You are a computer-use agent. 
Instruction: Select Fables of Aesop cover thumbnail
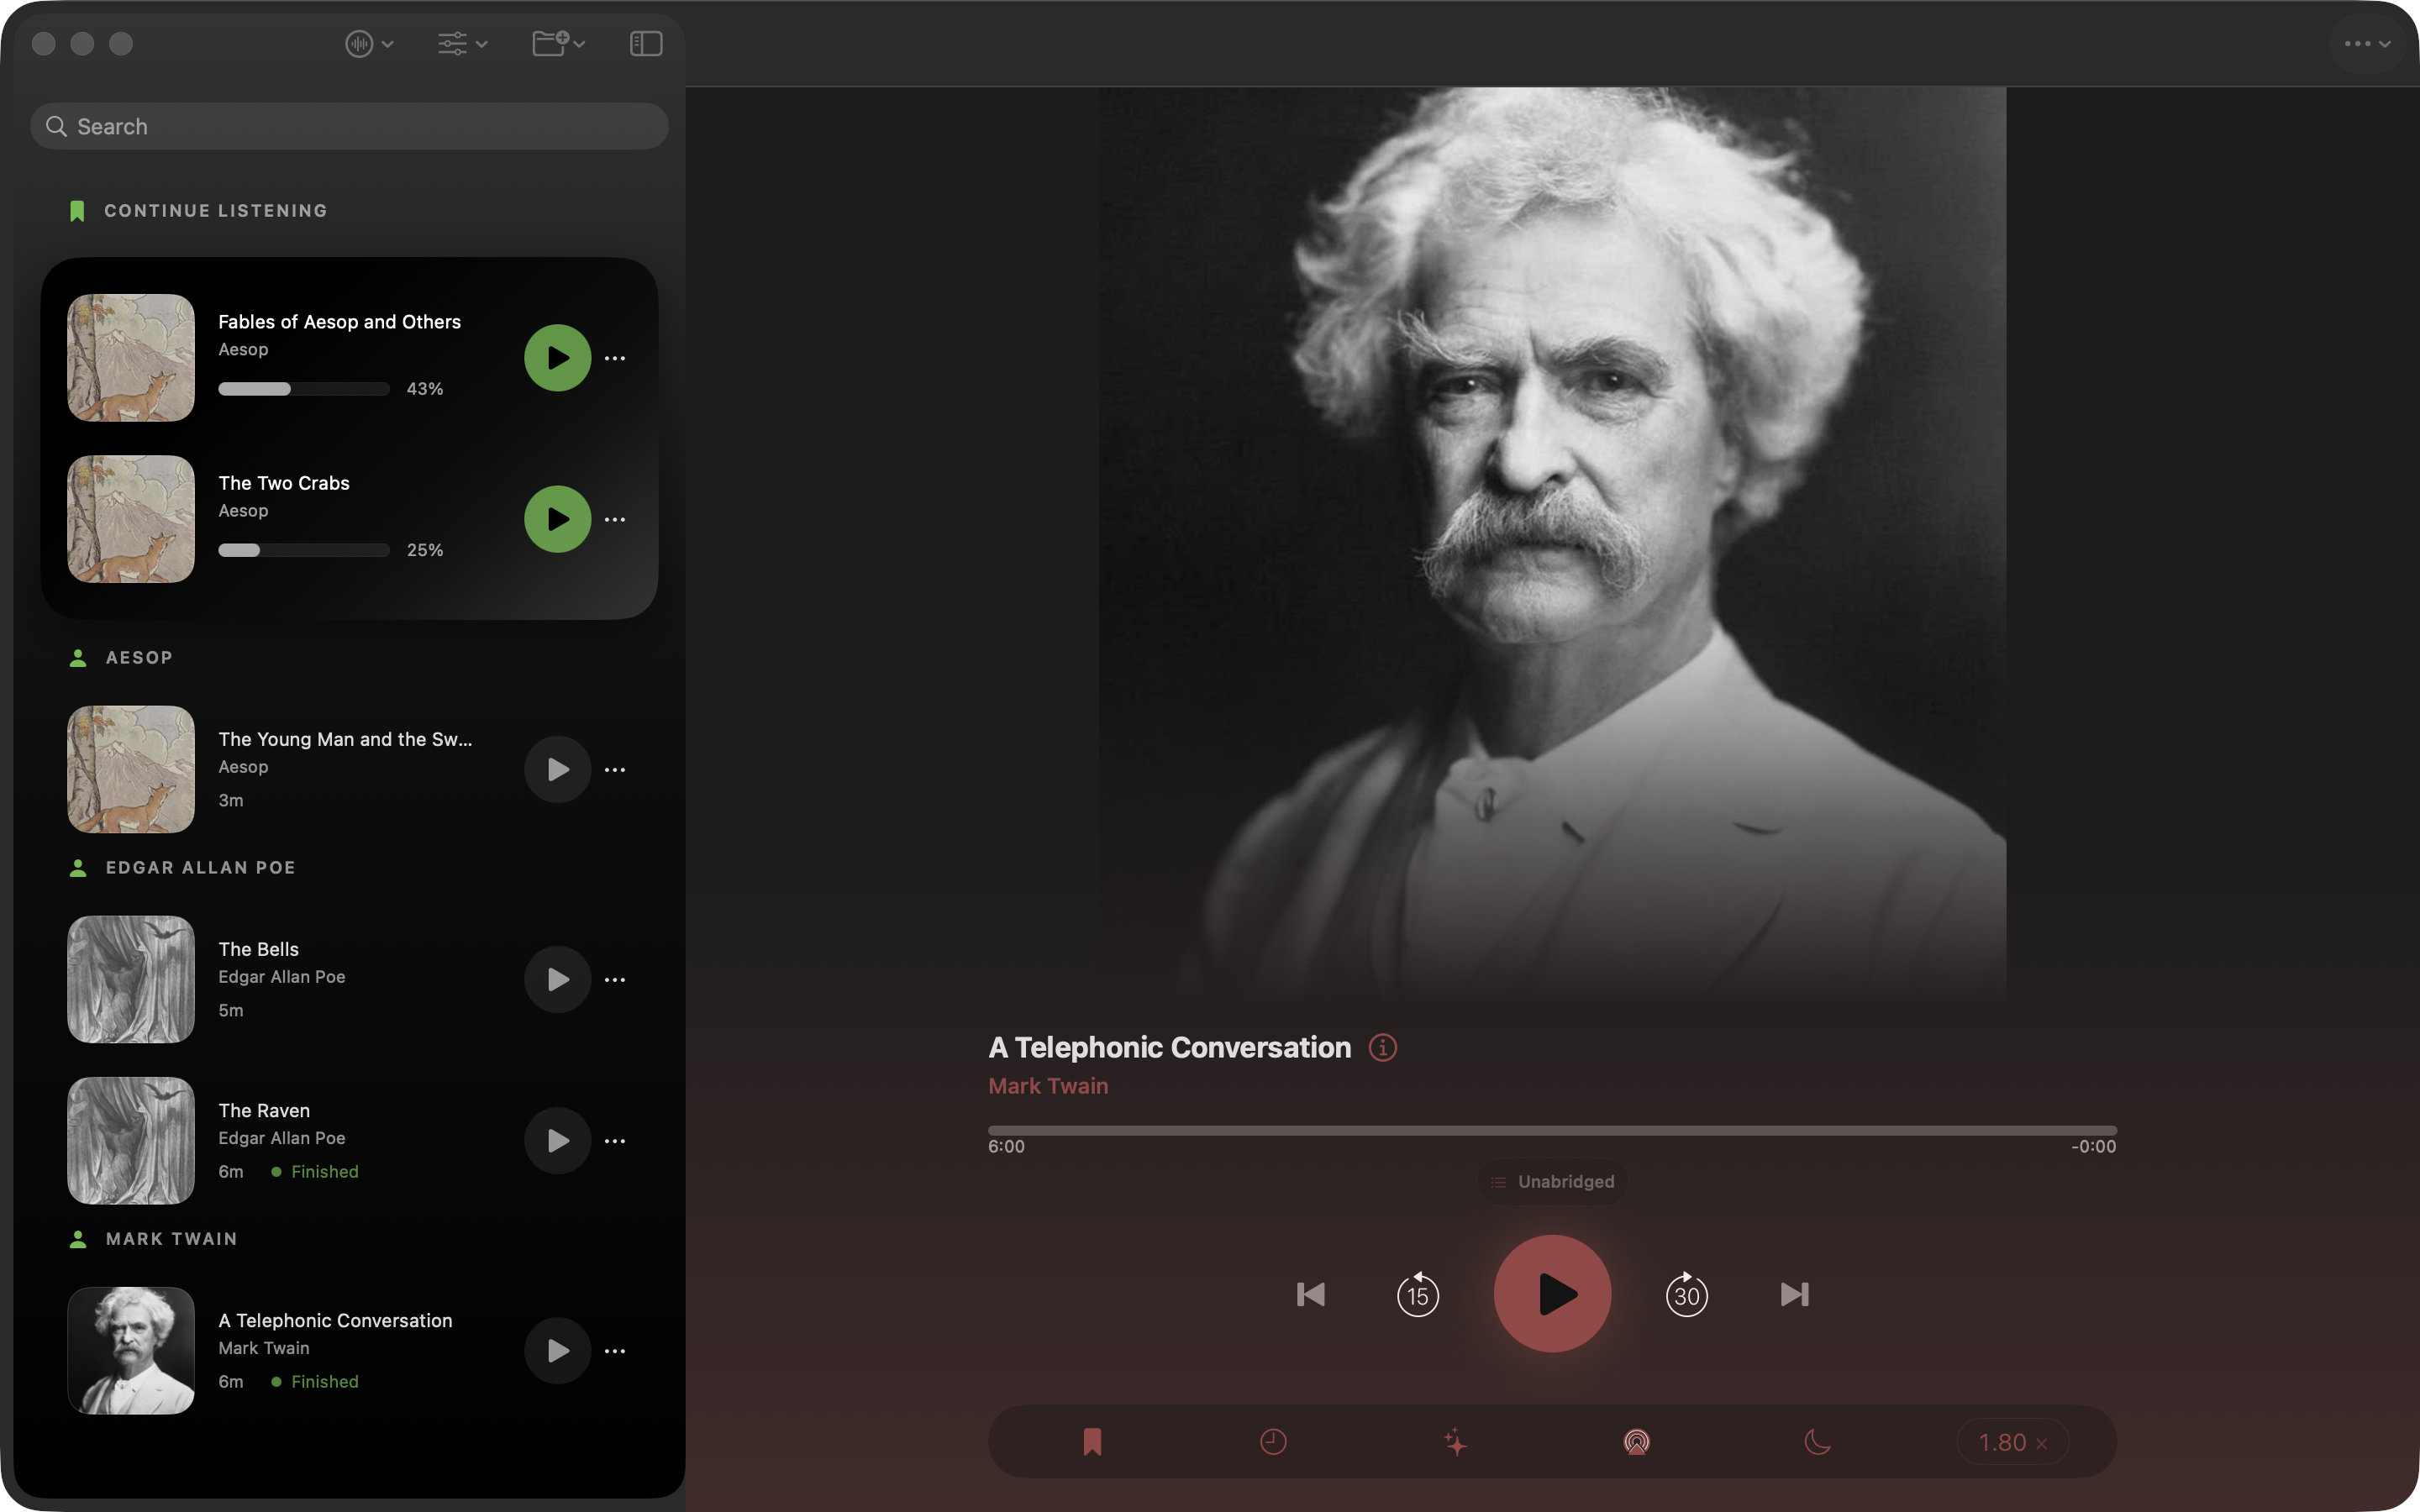coord(131,358)
